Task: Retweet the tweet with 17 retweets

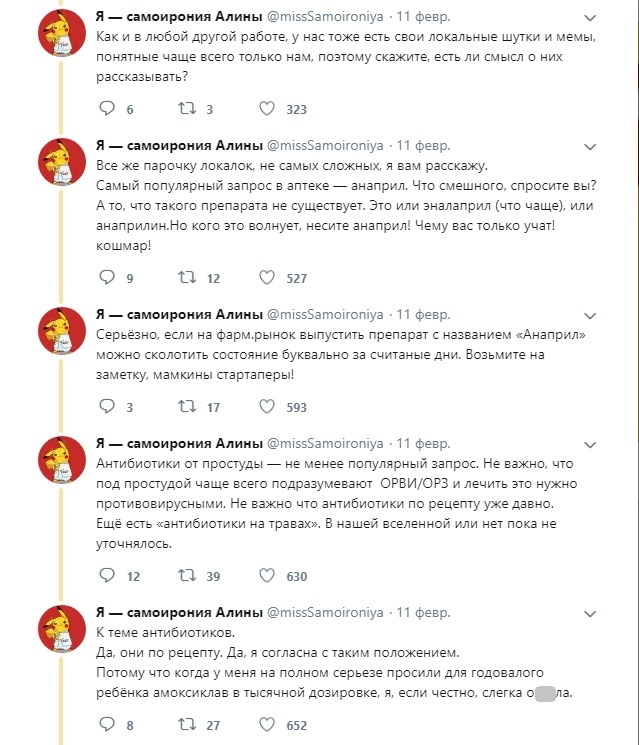Action: [x=186, y=407]
